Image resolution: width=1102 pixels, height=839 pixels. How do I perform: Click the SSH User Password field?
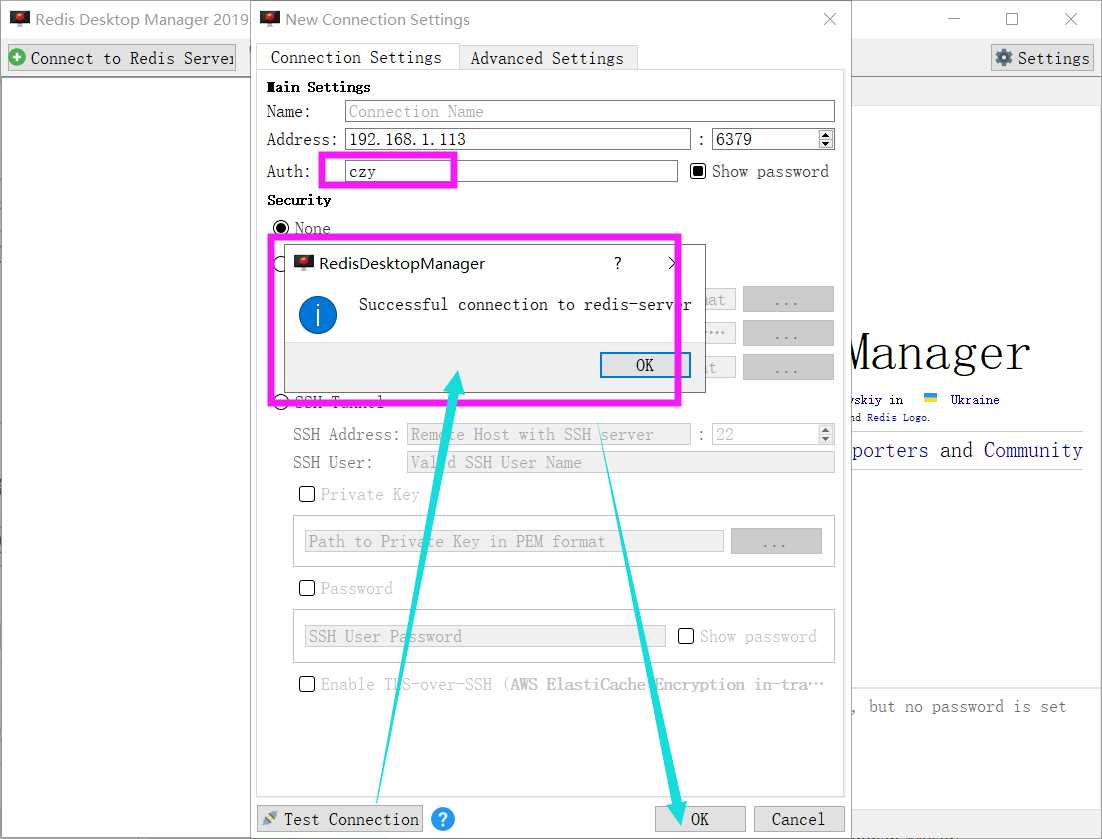485,636
